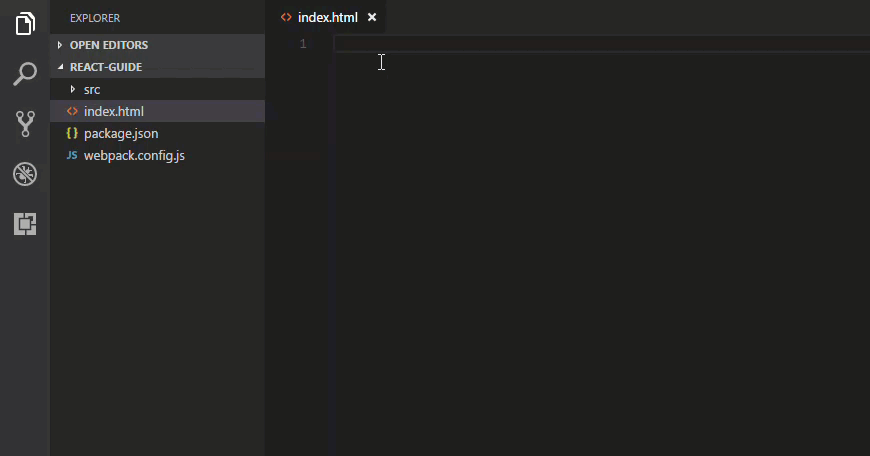Expand the src folder arrow

(73, 89)
